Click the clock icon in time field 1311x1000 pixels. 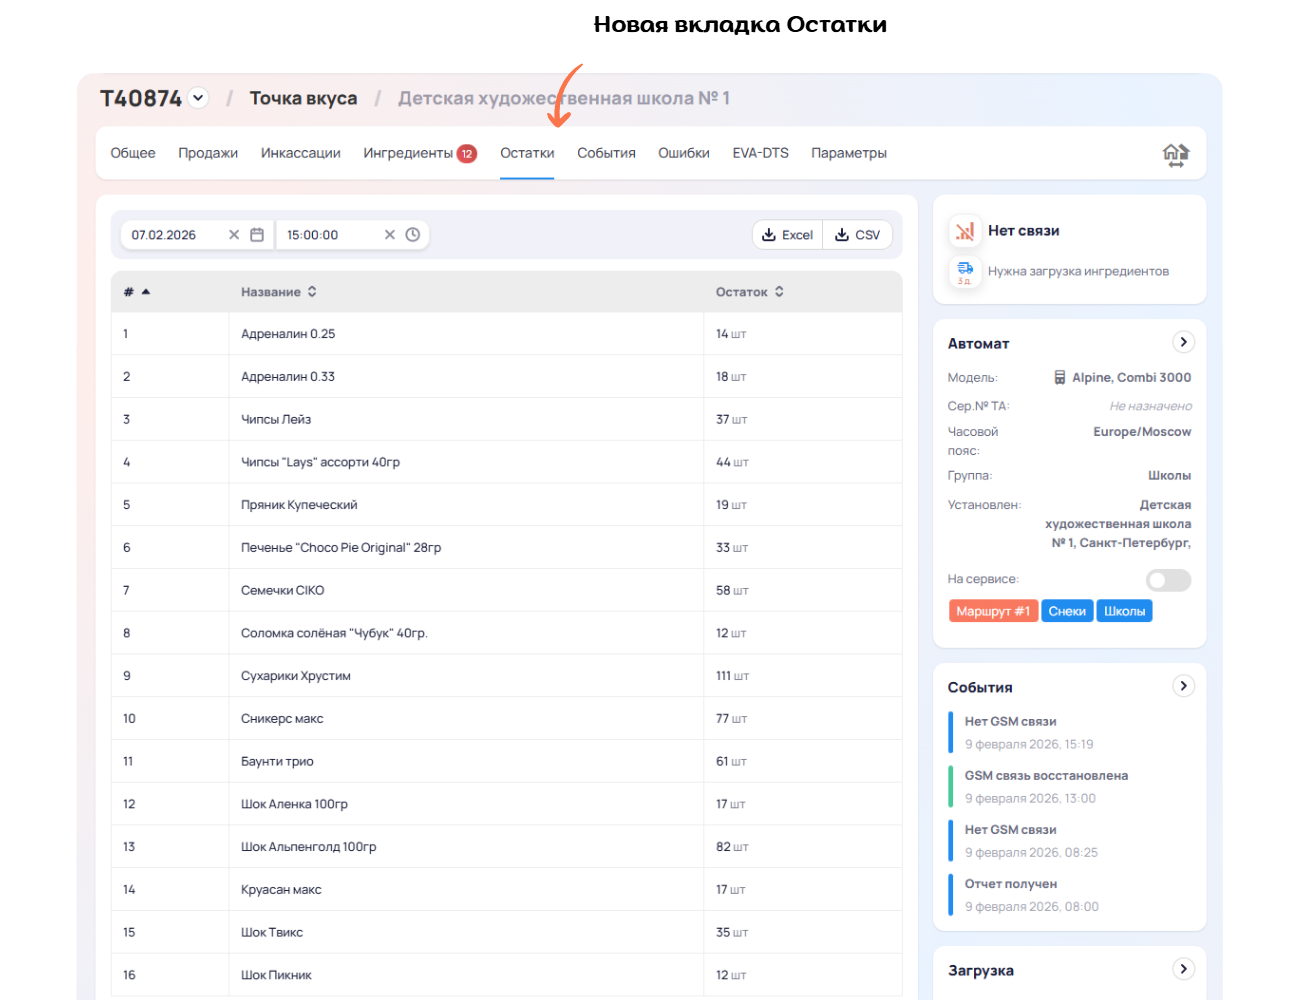tap(413, 235)
